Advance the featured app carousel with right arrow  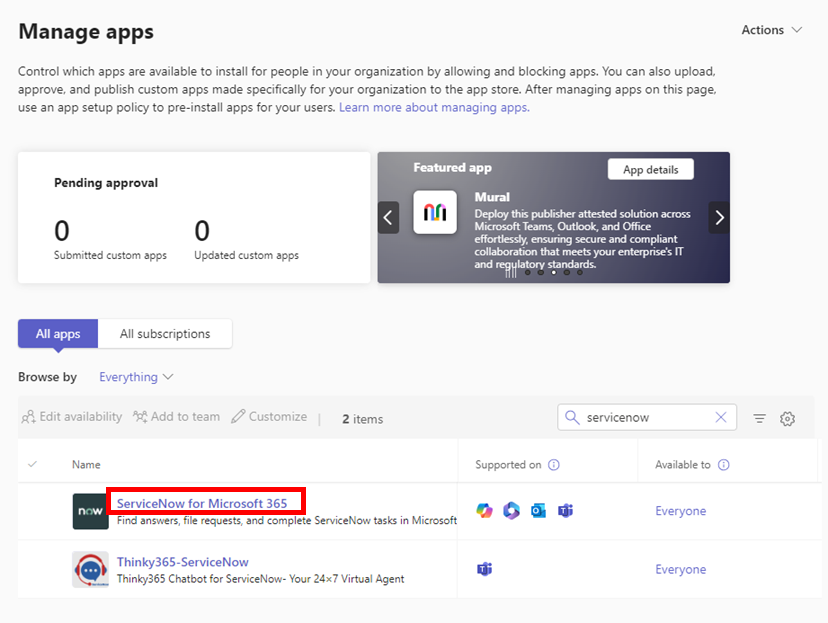point(719,217)
